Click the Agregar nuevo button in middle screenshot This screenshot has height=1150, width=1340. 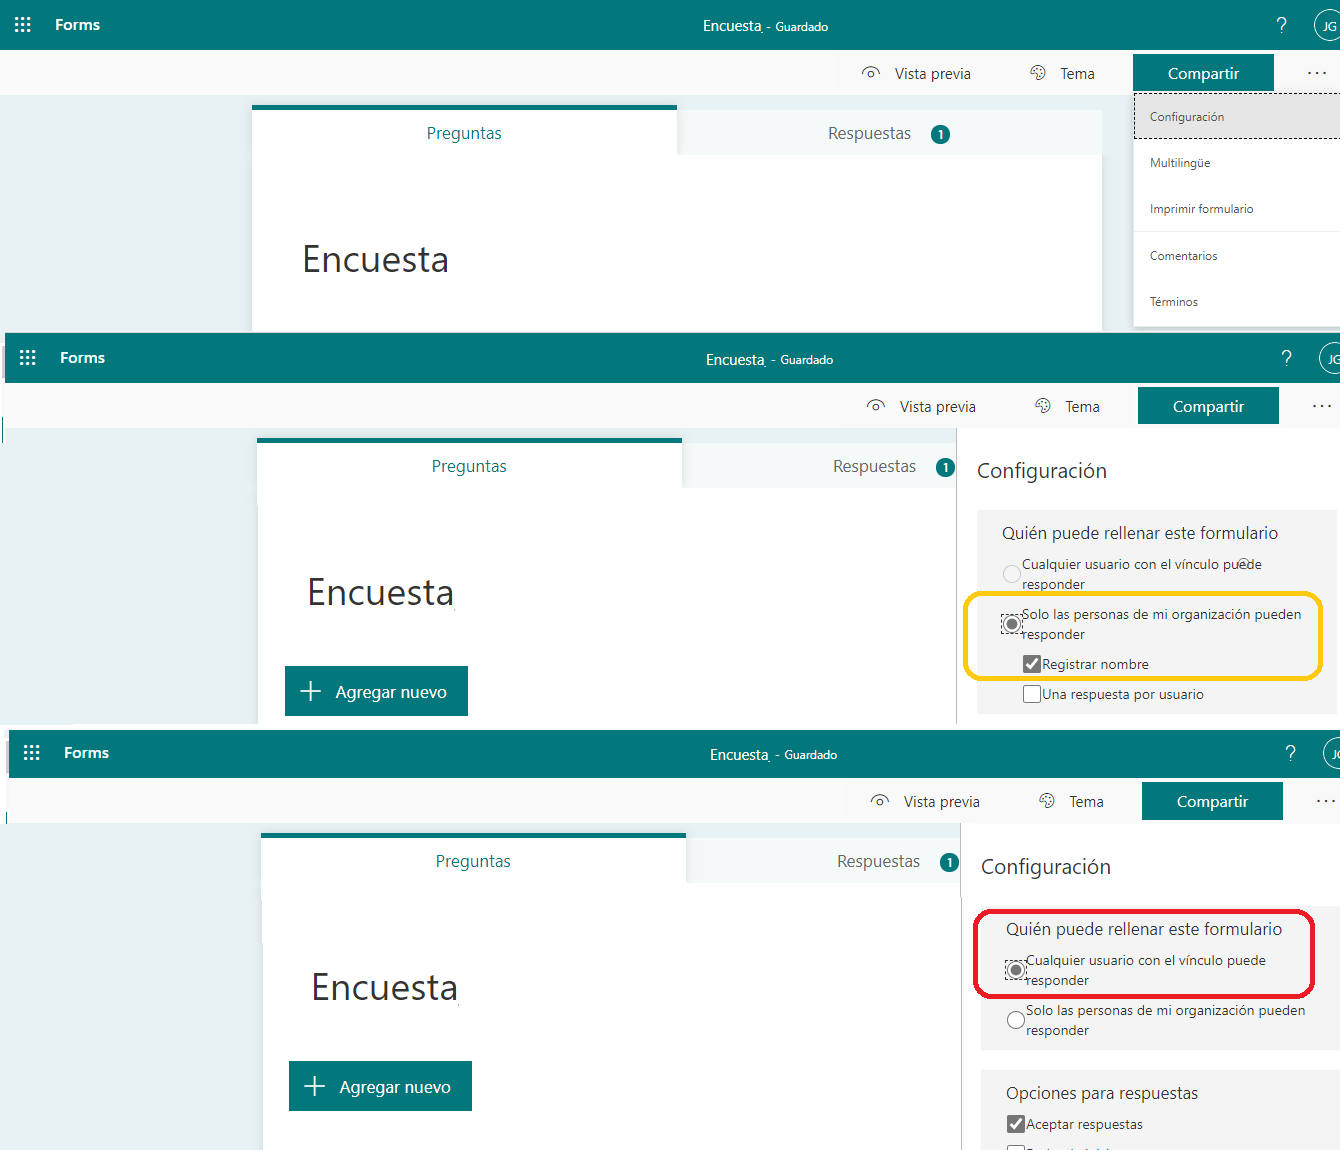pos(376,691)
